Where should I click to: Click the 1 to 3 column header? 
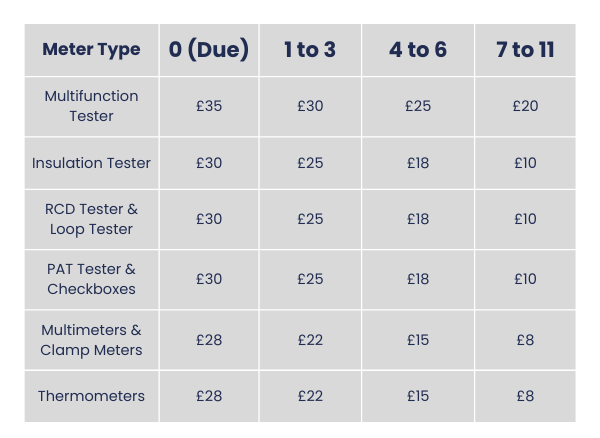click(310, 49)
